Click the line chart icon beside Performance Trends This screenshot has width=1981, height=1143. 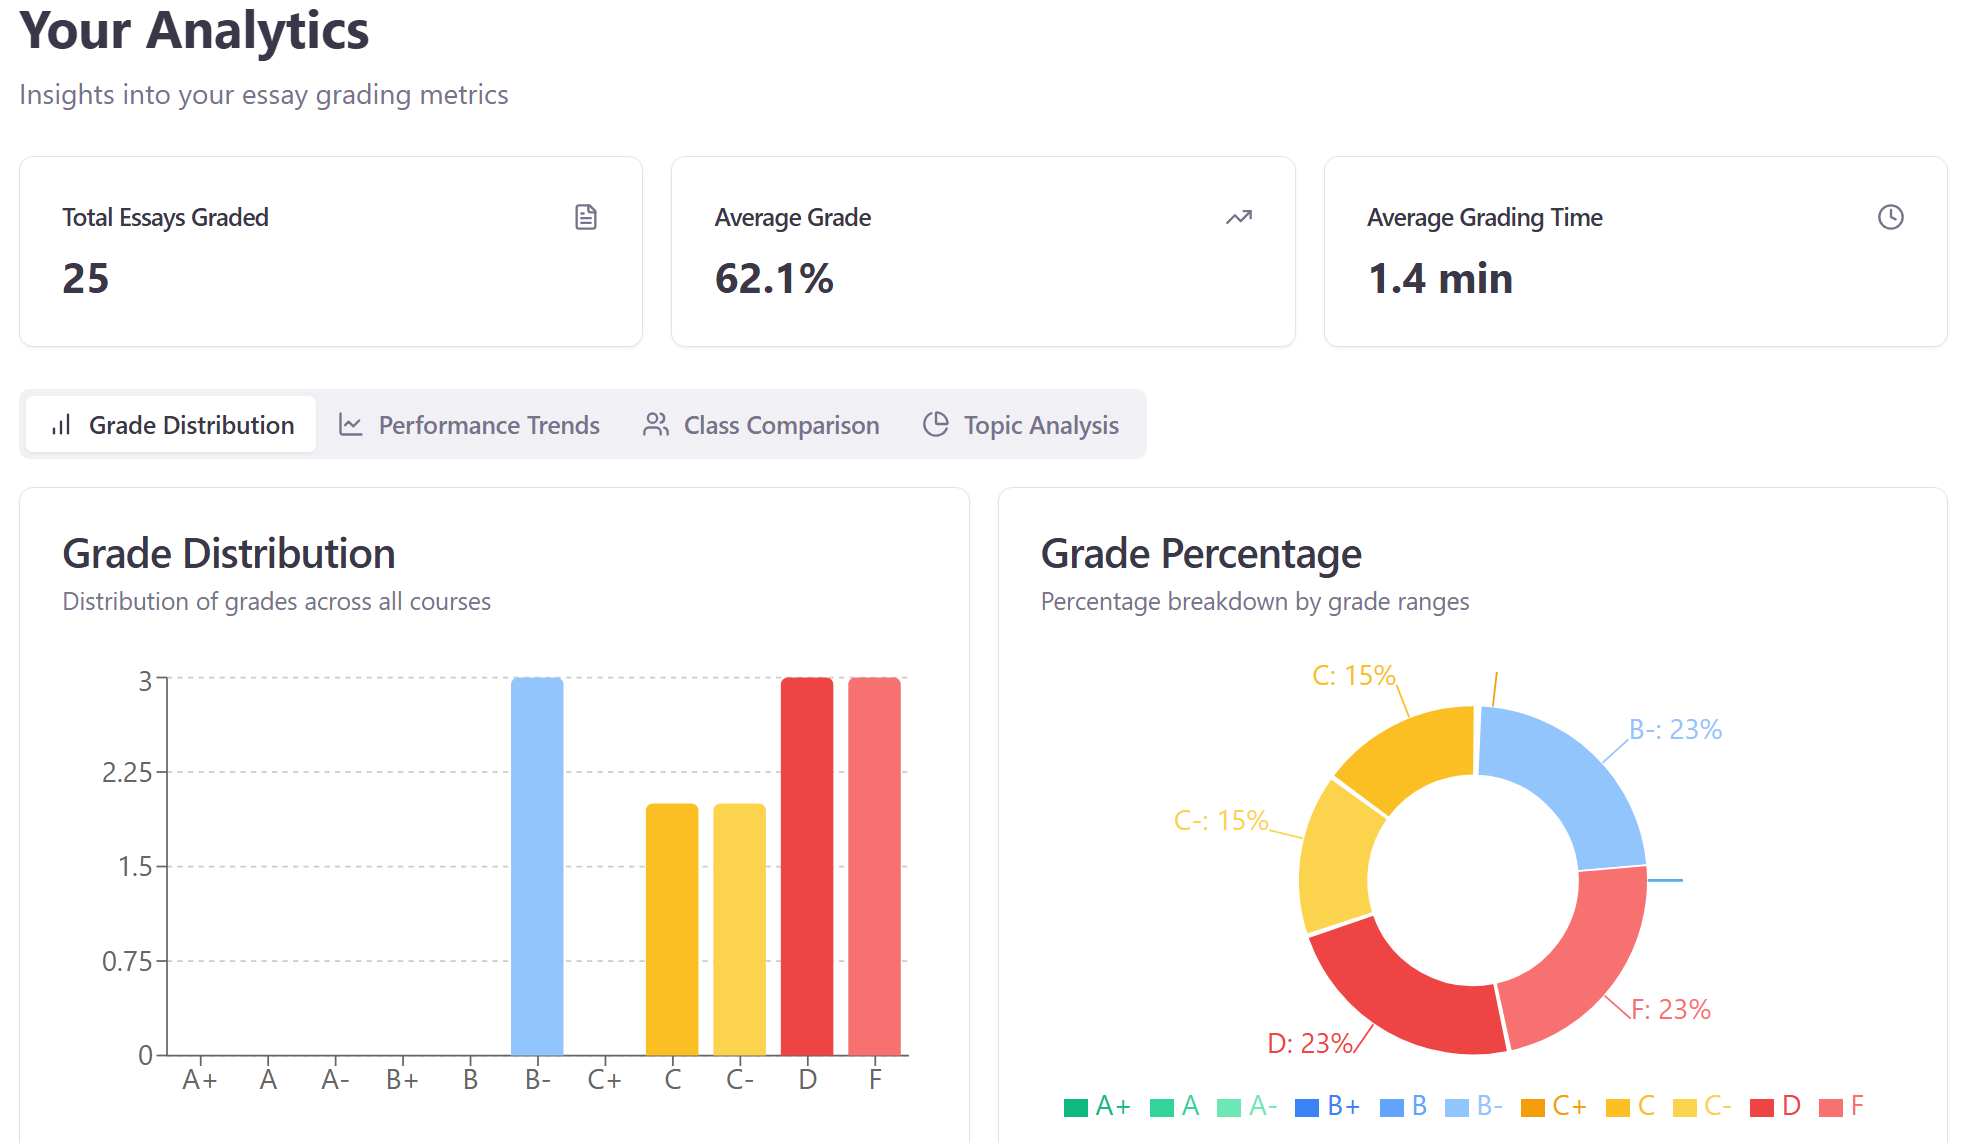(351, 424)
